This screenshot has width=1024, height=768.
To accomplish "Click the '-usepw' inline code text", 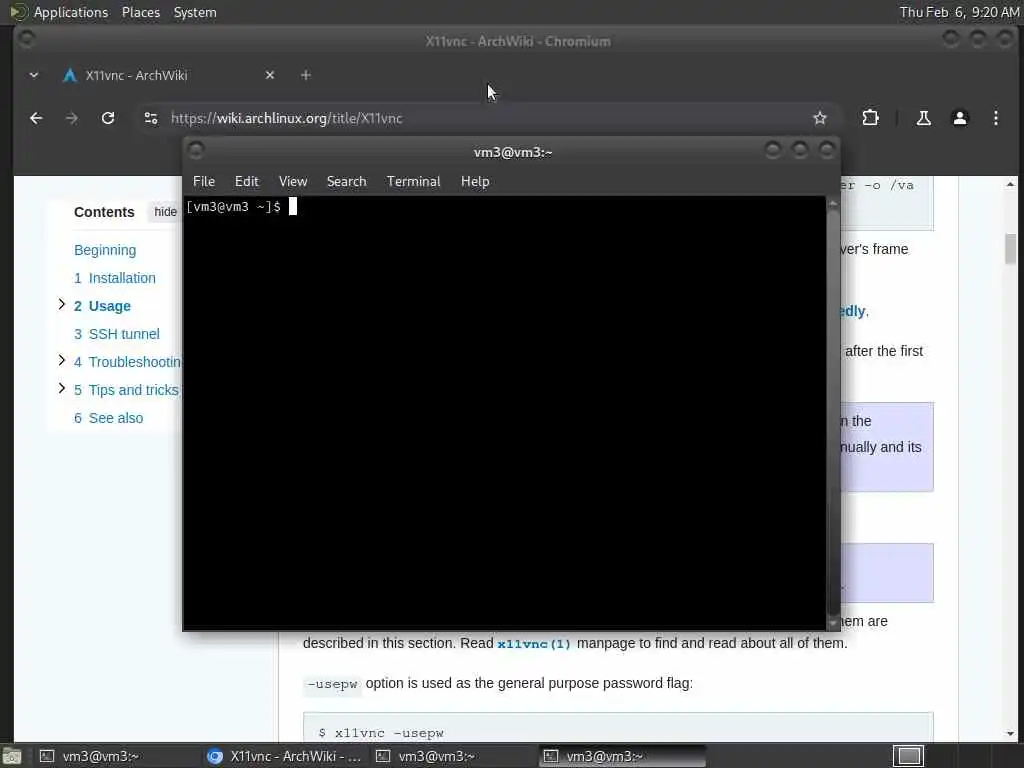I will [332, 684].
